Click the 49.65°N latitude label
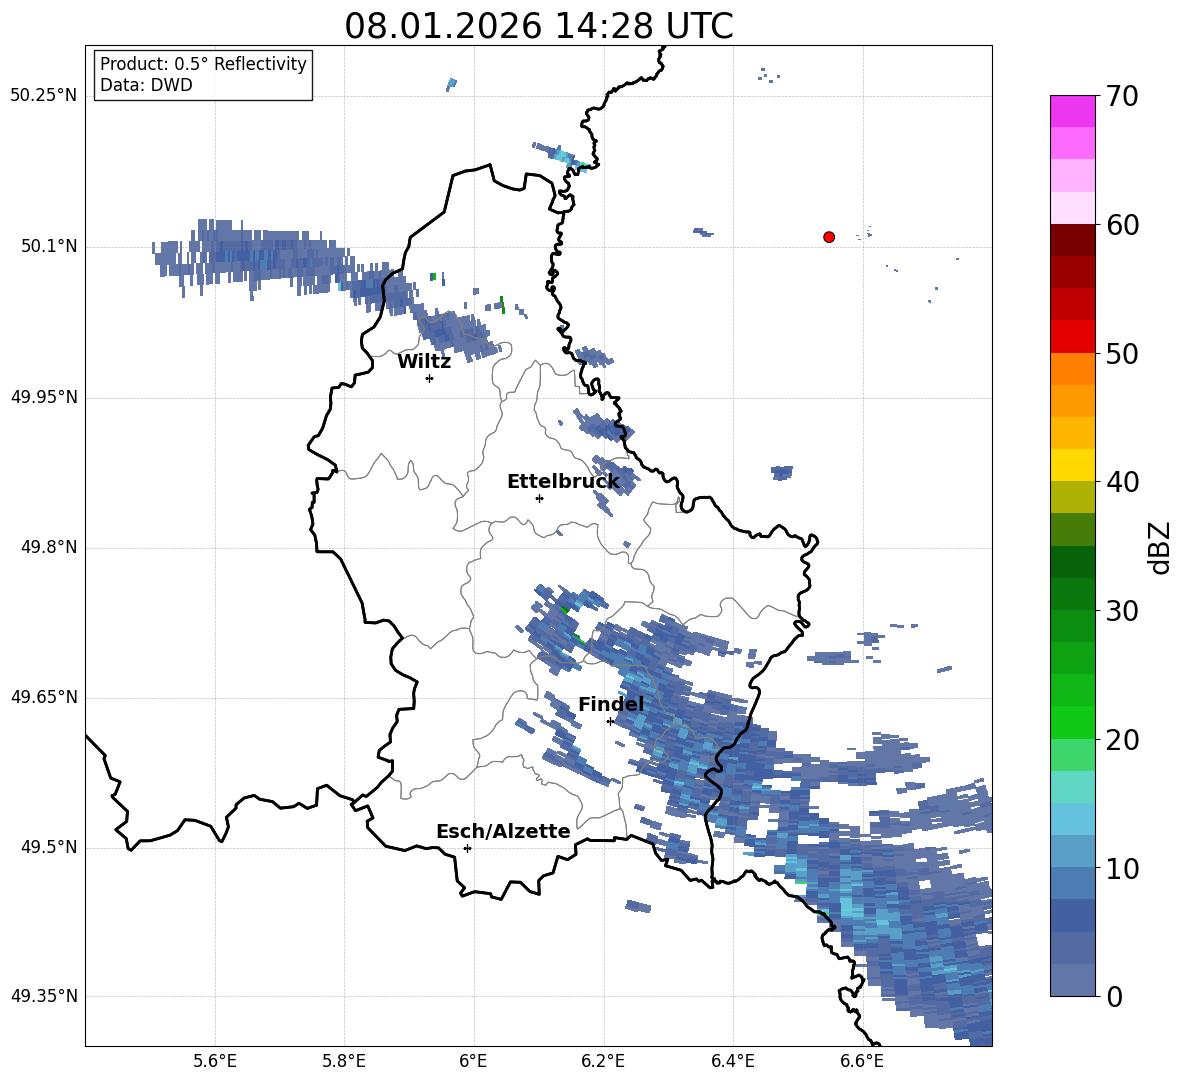The height and width of the screenshot is (1081, 1184). [x=45, y=697]
